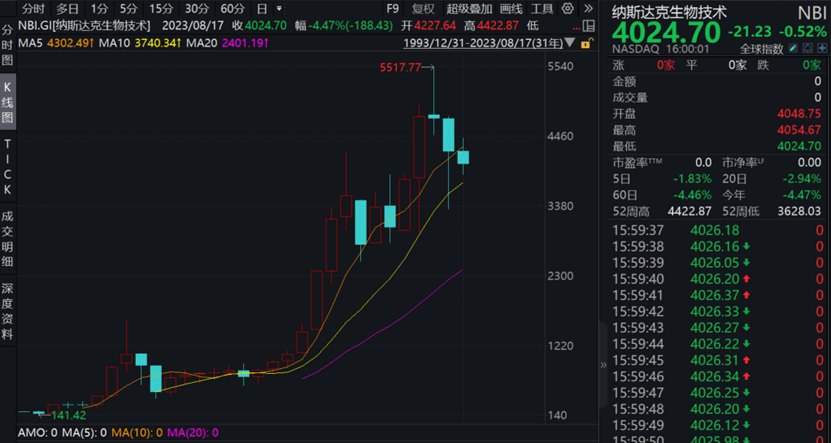The height and width of the screenshot is (443, 831).
Task: Click the 画线 draw line button
Action: pos(510,9)
